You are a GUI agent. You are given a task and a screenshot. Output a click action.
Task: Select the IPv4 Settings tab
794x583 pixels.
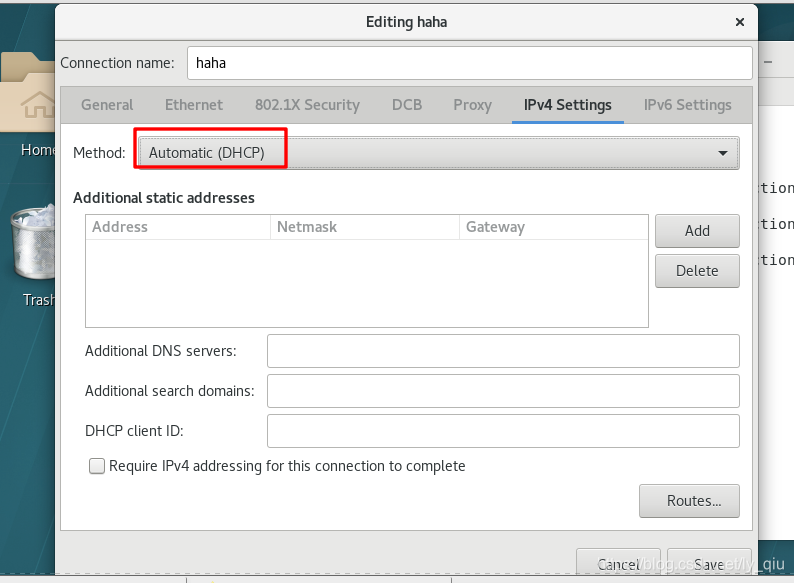tap(567, 105)
